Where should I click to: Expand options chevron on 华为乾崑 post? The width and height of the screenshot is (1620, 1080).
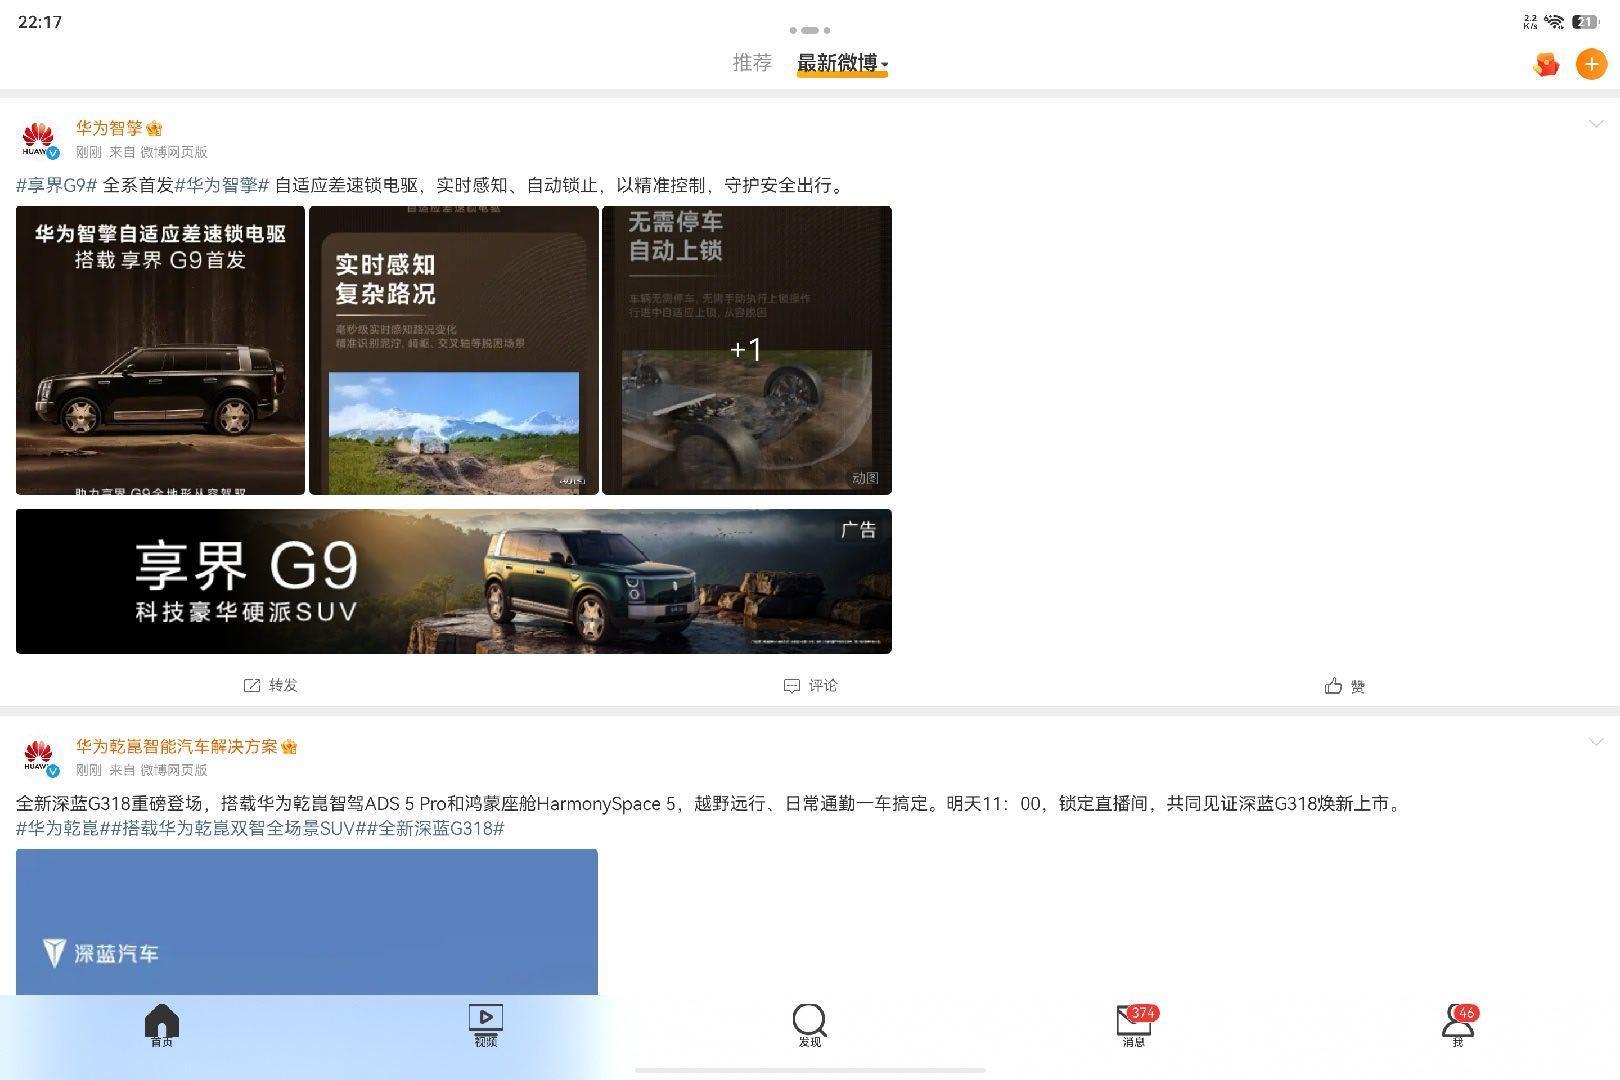coord(1596,742)
